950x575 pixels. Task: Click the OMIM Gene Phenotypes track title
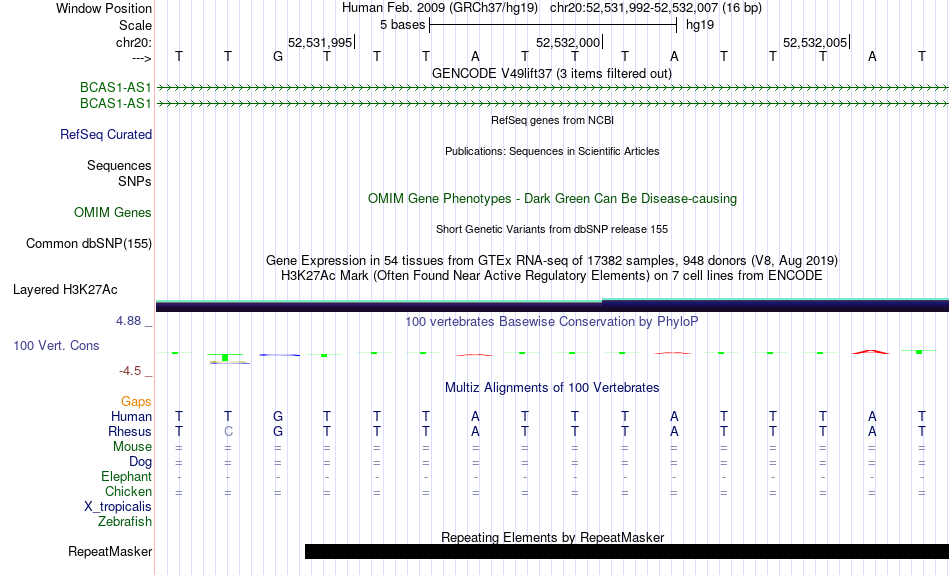pos(552,199)
